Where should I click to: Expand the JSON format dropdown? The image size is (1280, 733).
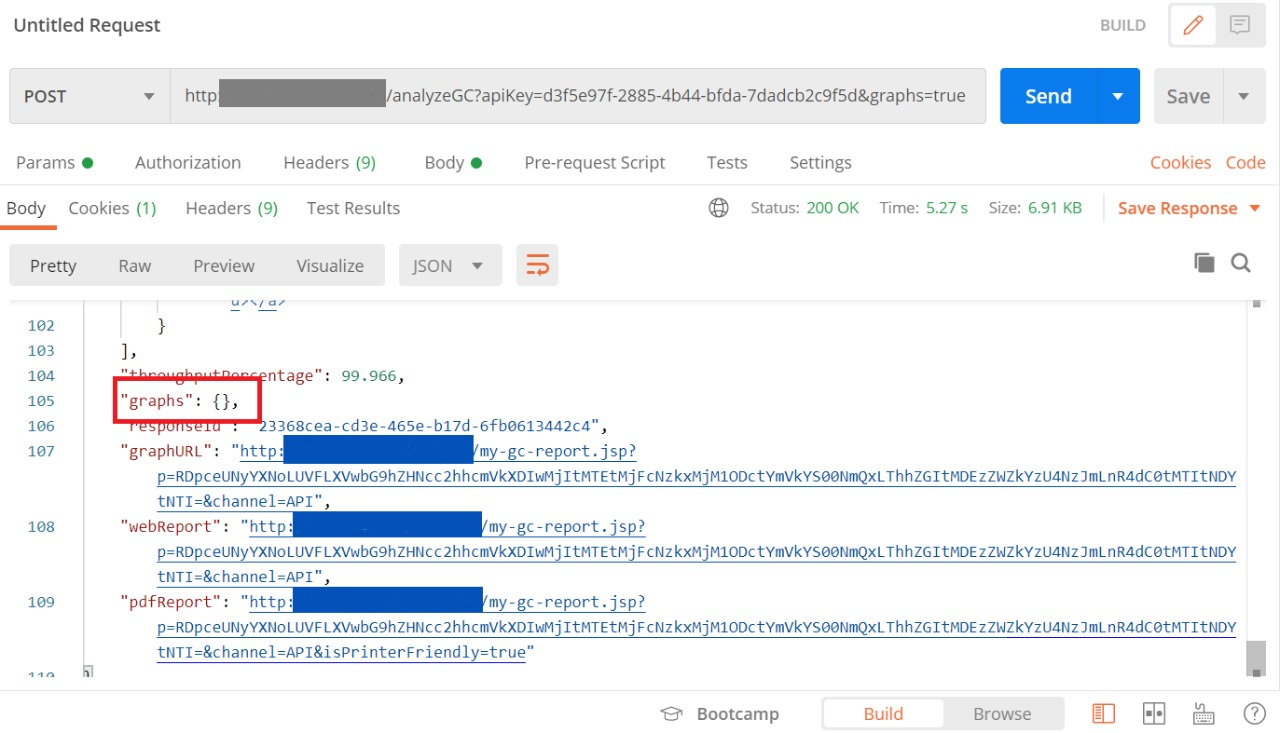(448, 266)
